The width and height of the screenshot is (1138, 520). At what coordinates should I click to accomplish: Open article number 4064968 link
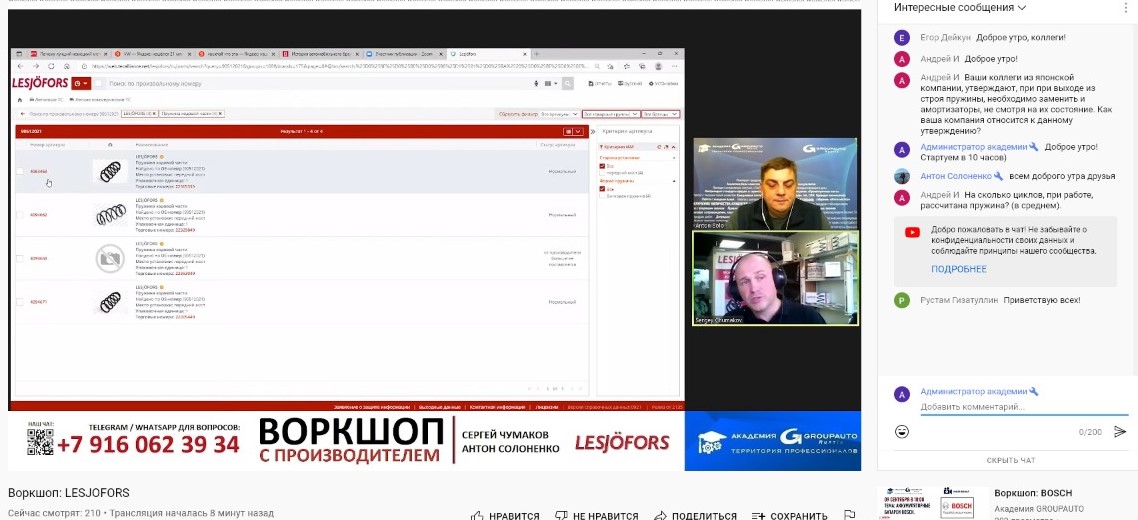pos(38,171)
